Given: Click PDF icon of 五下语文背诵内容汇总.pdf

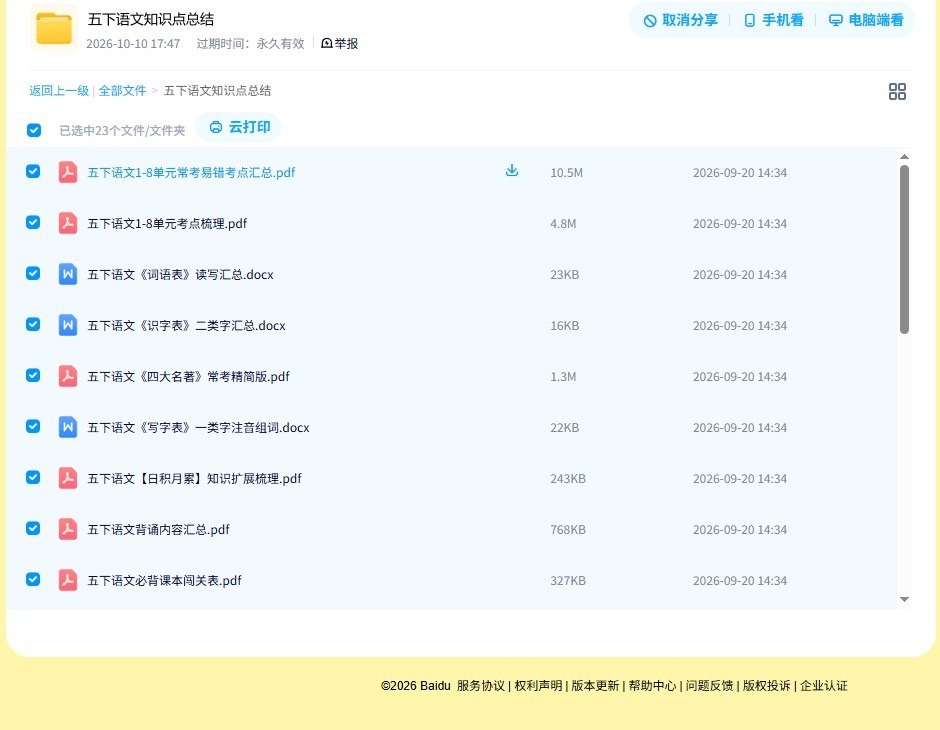Looking at the screenshot, I should (x=68, y=529).
